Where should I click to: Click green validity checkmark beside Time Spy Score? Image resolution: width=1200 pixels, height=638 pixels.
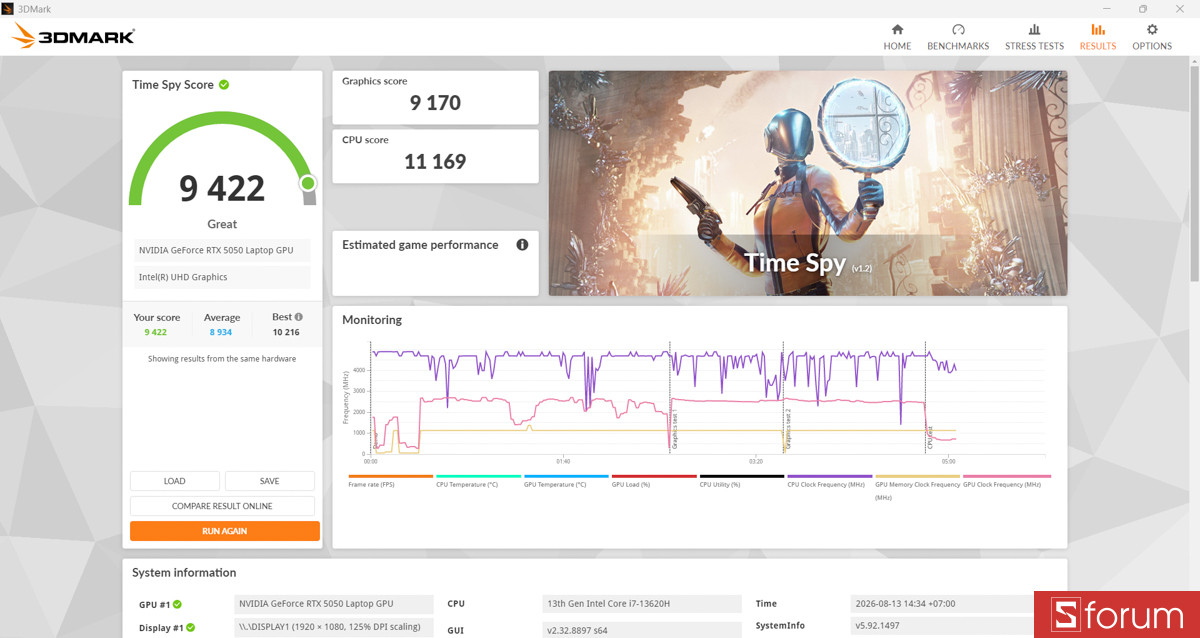(x=224, y=84)
